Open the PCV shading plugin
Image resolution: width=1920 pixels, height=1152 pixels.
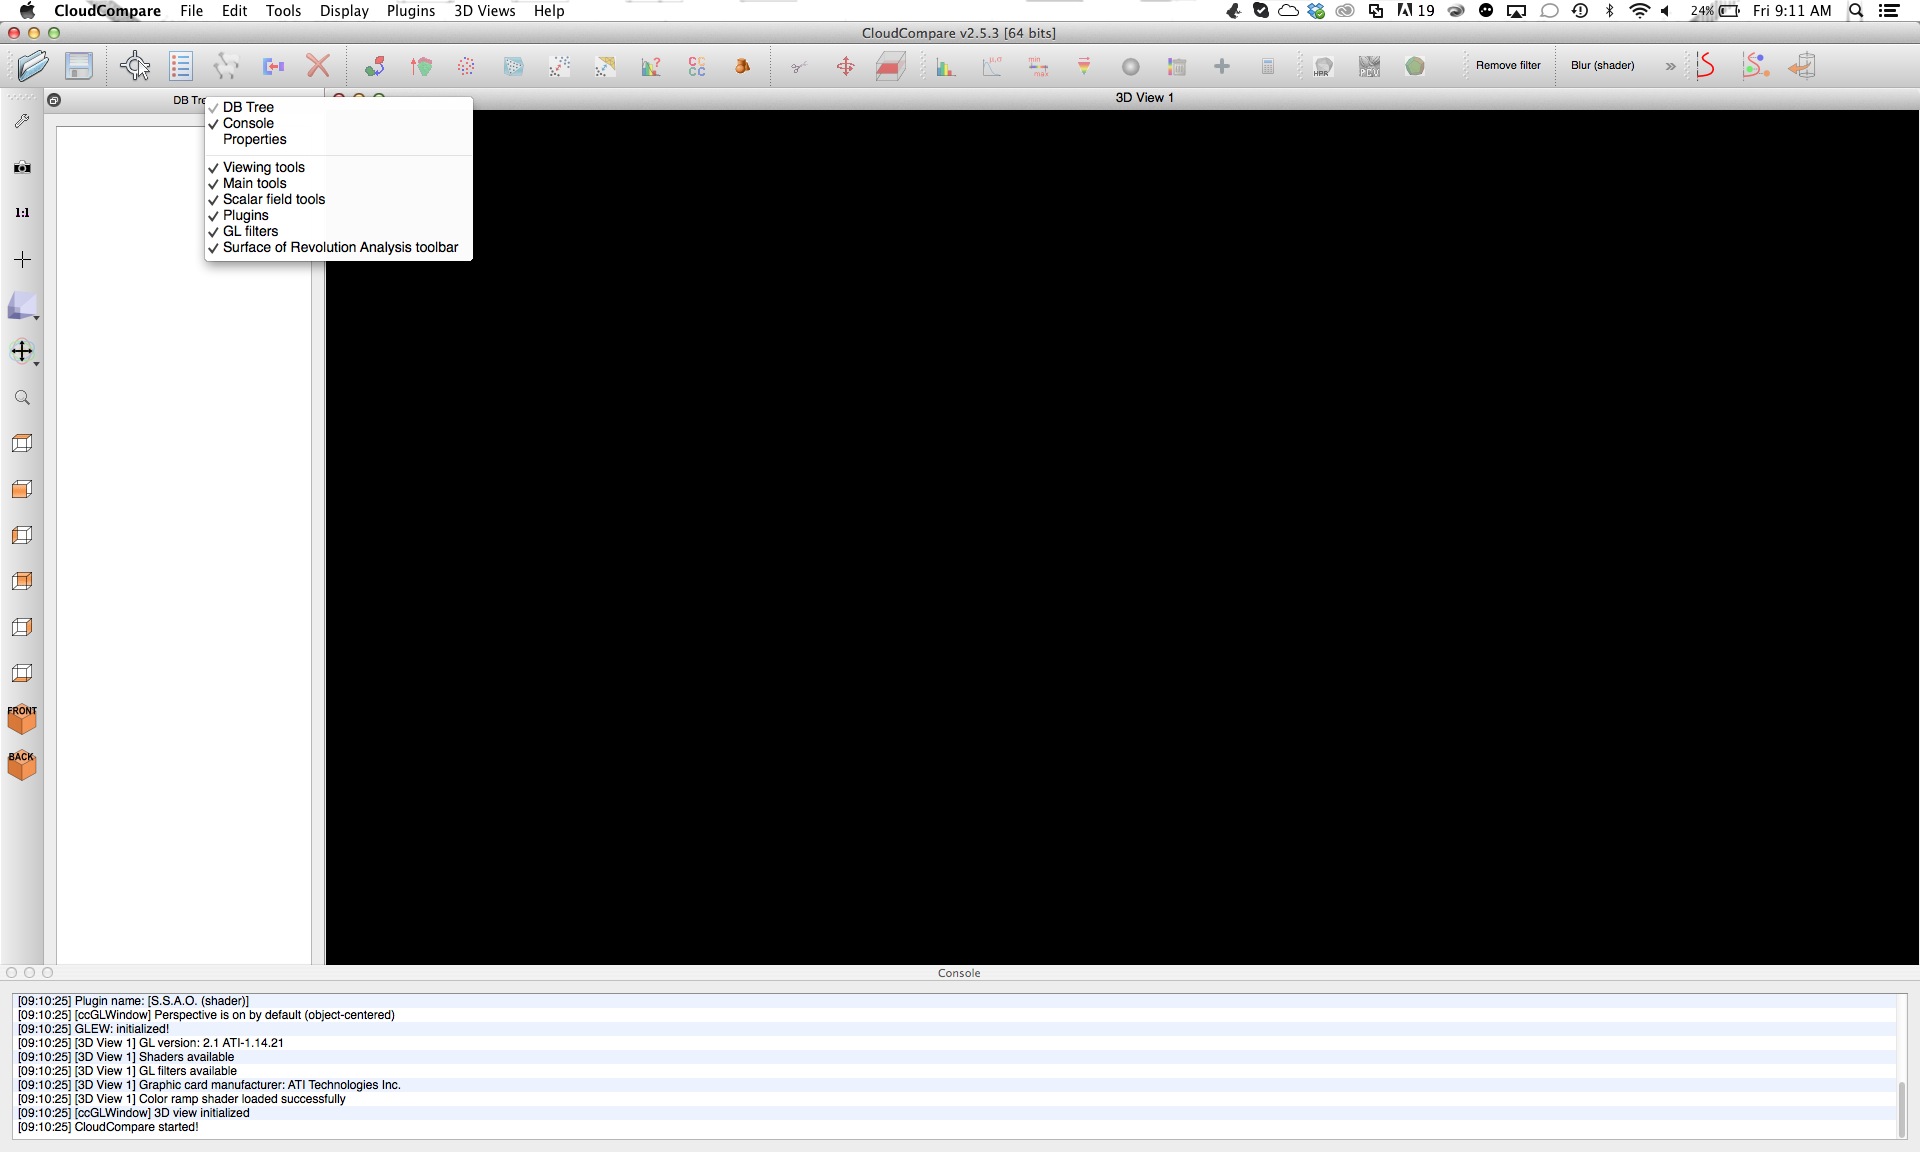(x=1369, y=66)
